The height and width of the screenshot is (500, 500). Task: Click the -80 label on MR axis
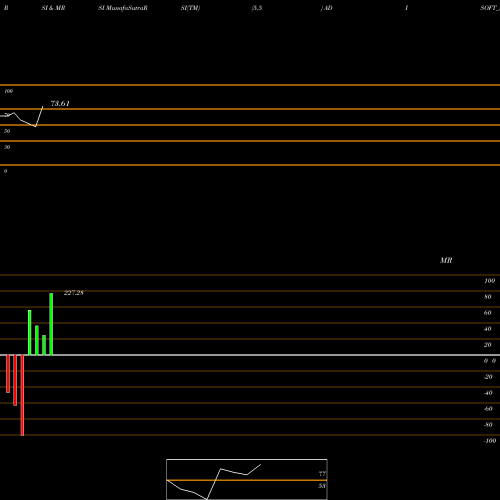pyautogui.click(x=488, y=425)
